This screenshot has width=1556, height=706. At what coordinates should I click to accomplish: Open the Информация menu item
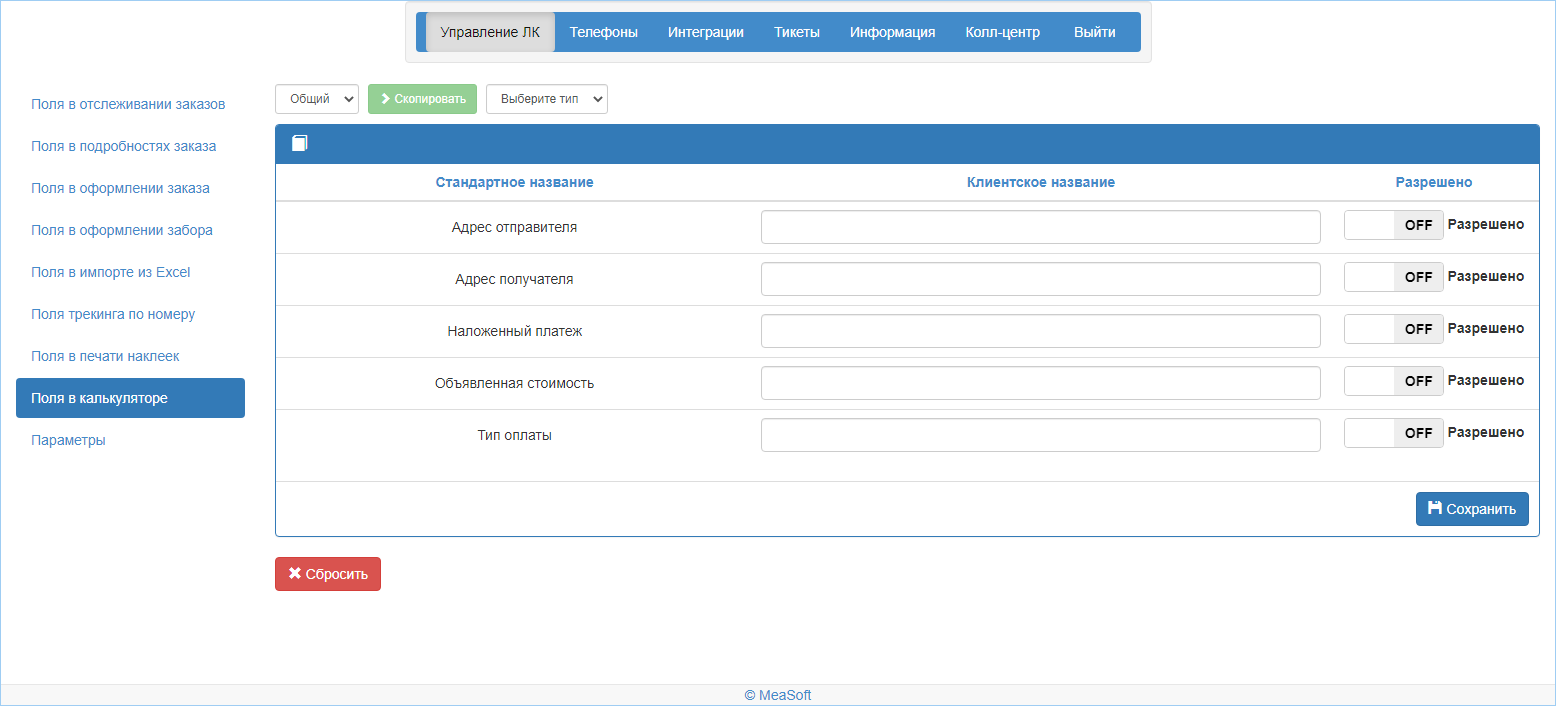(893, 32)
